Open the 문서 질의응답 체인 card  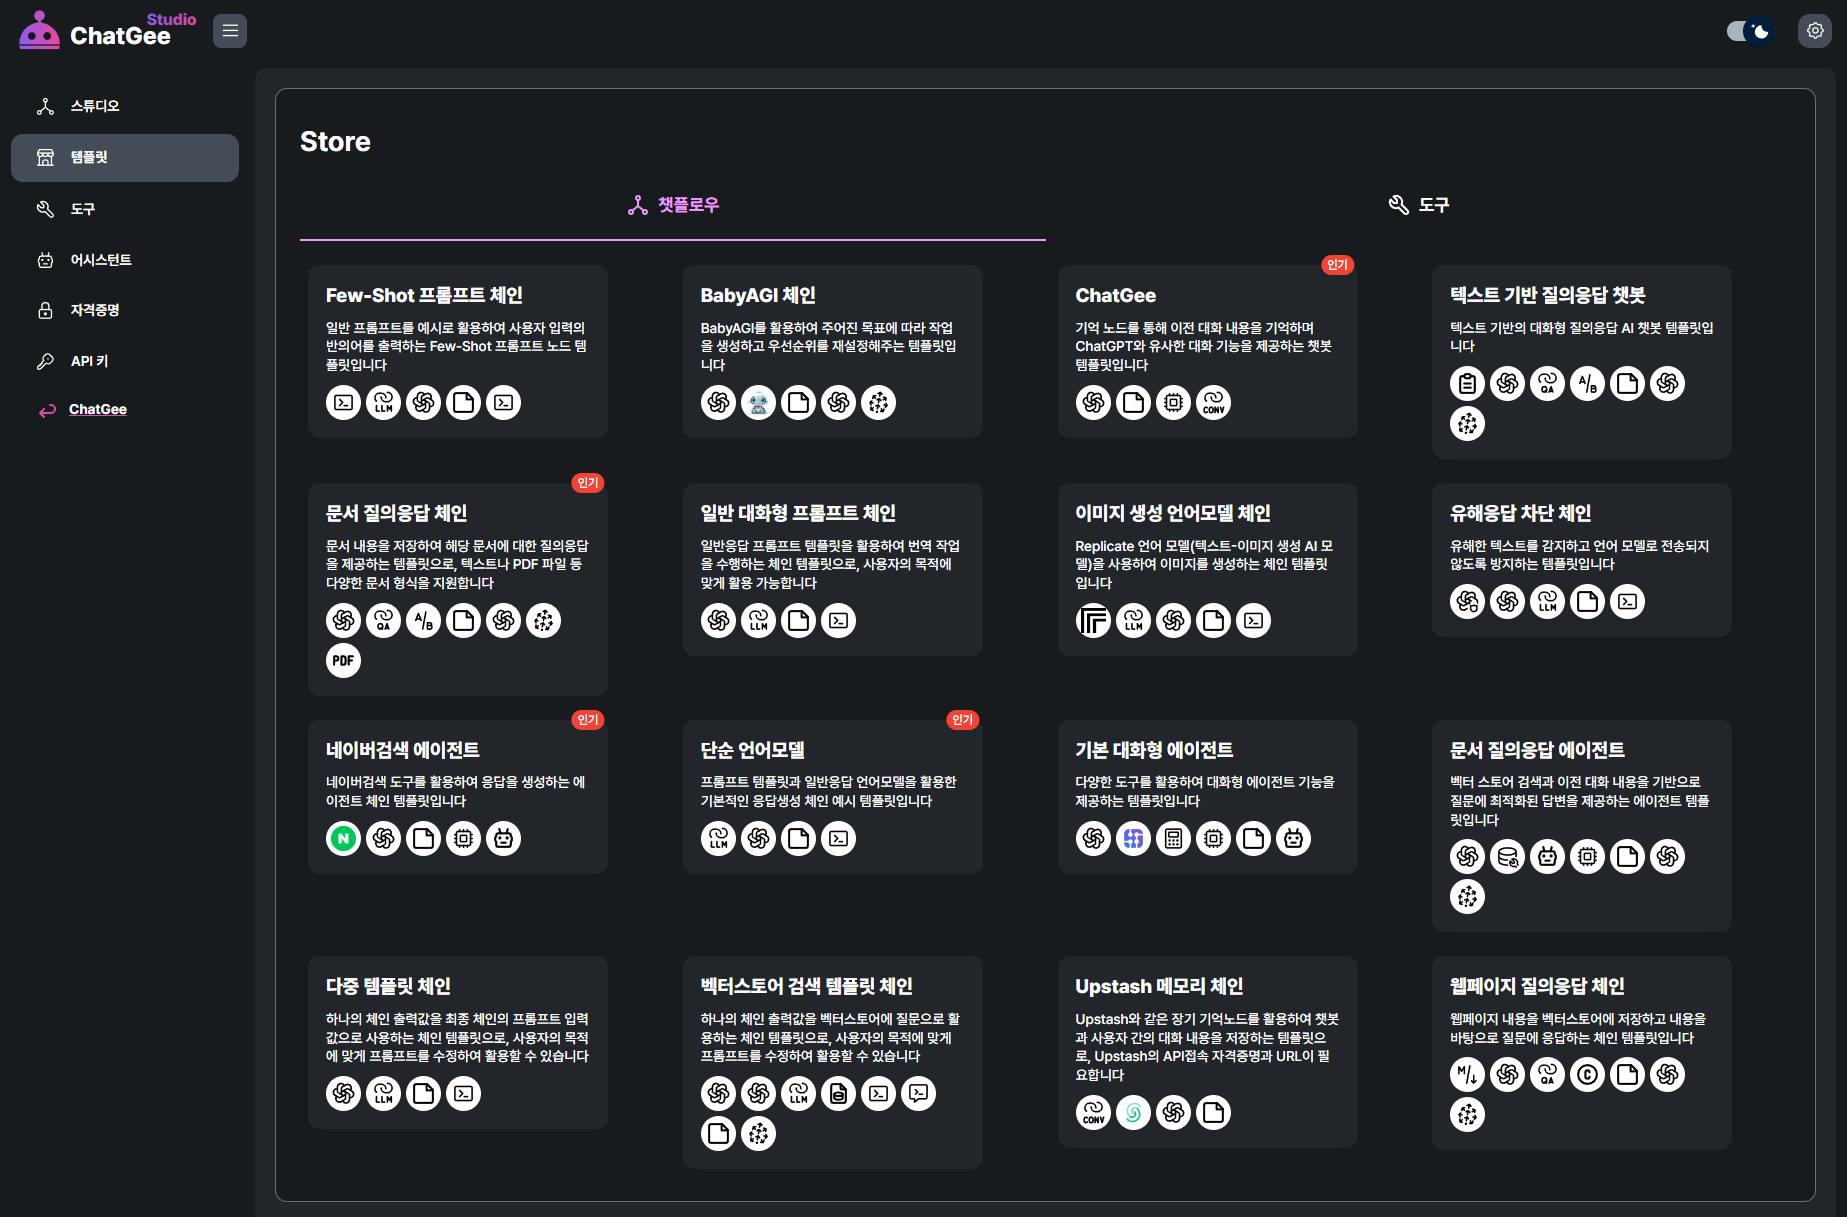[458, 589]
